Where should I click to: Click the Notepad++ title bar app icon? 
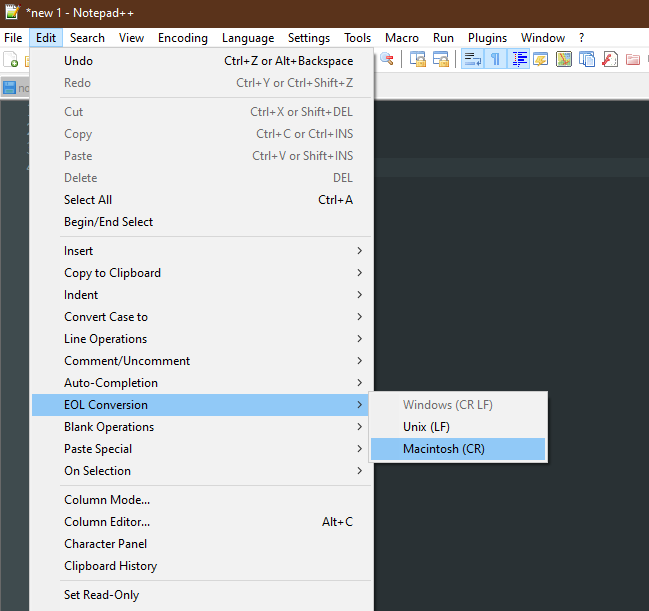(x=12, y=12)
